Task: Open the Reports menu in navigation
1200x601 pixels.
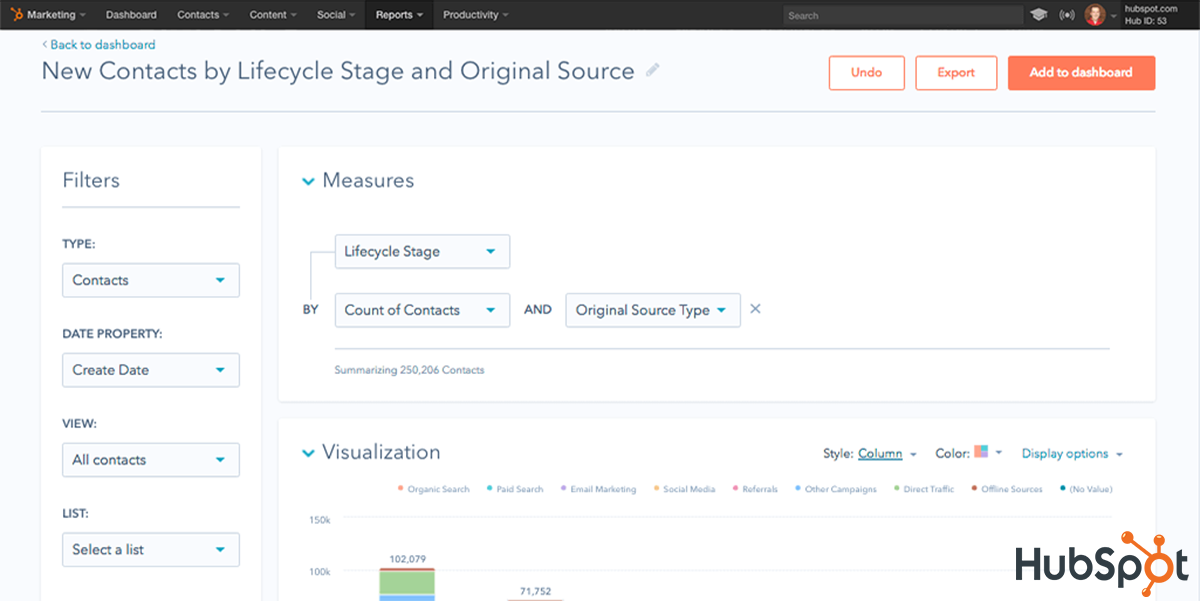Action: 398,14
